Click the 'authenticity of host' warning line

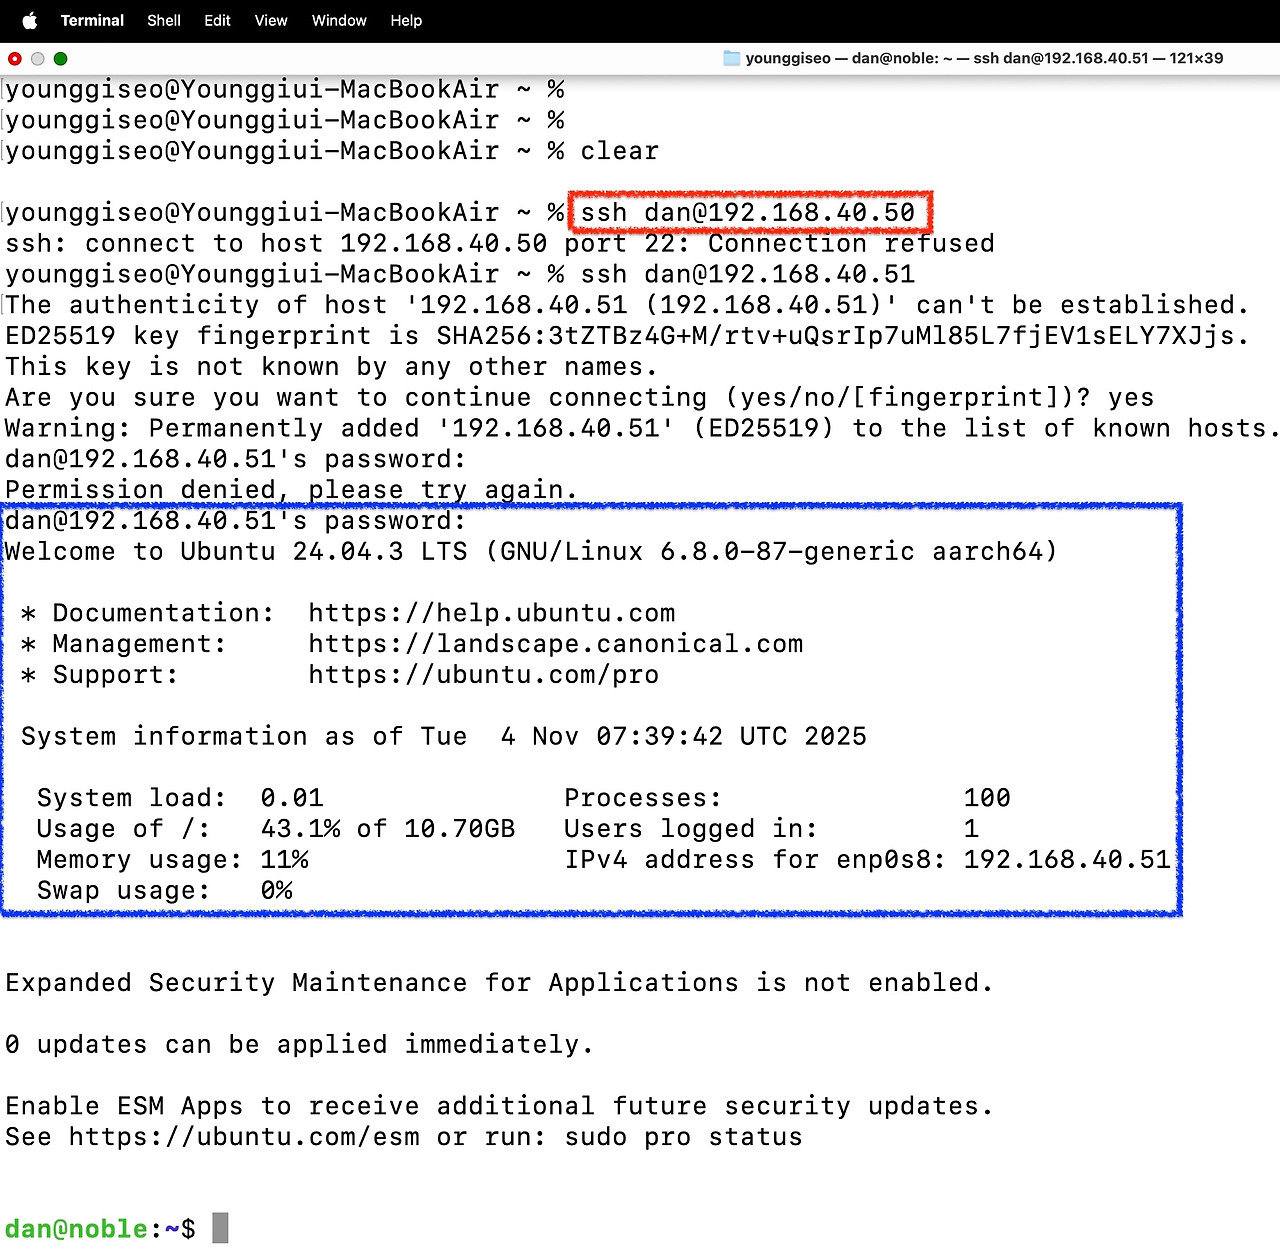pos(627,305)
